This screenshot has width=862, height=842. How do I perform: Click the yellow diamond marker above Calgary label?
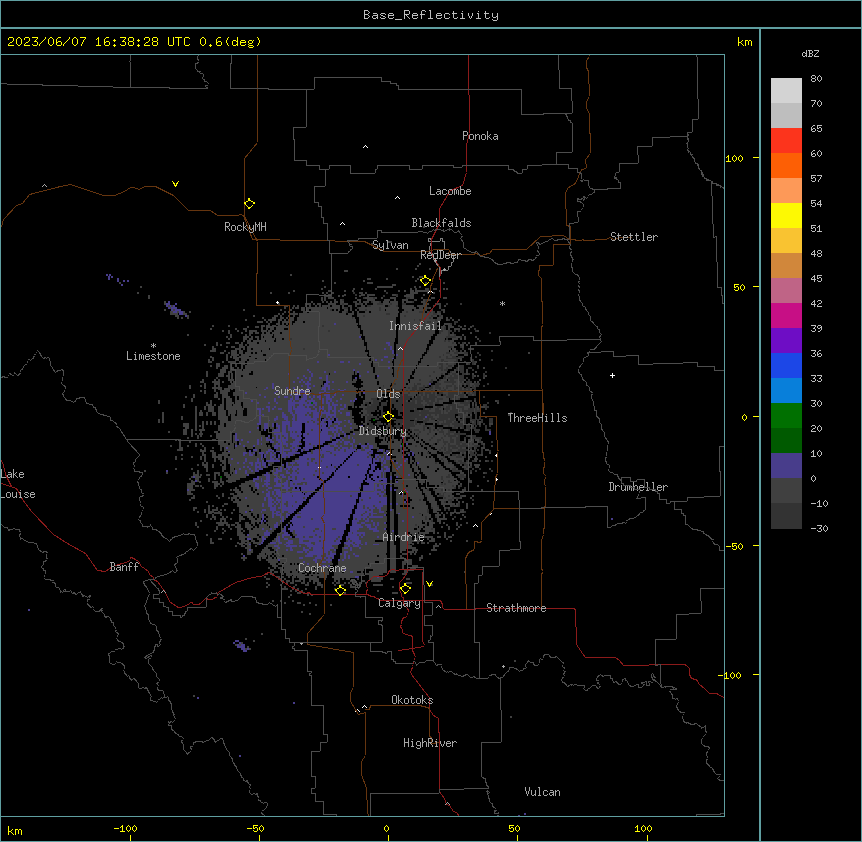point(405,589)
